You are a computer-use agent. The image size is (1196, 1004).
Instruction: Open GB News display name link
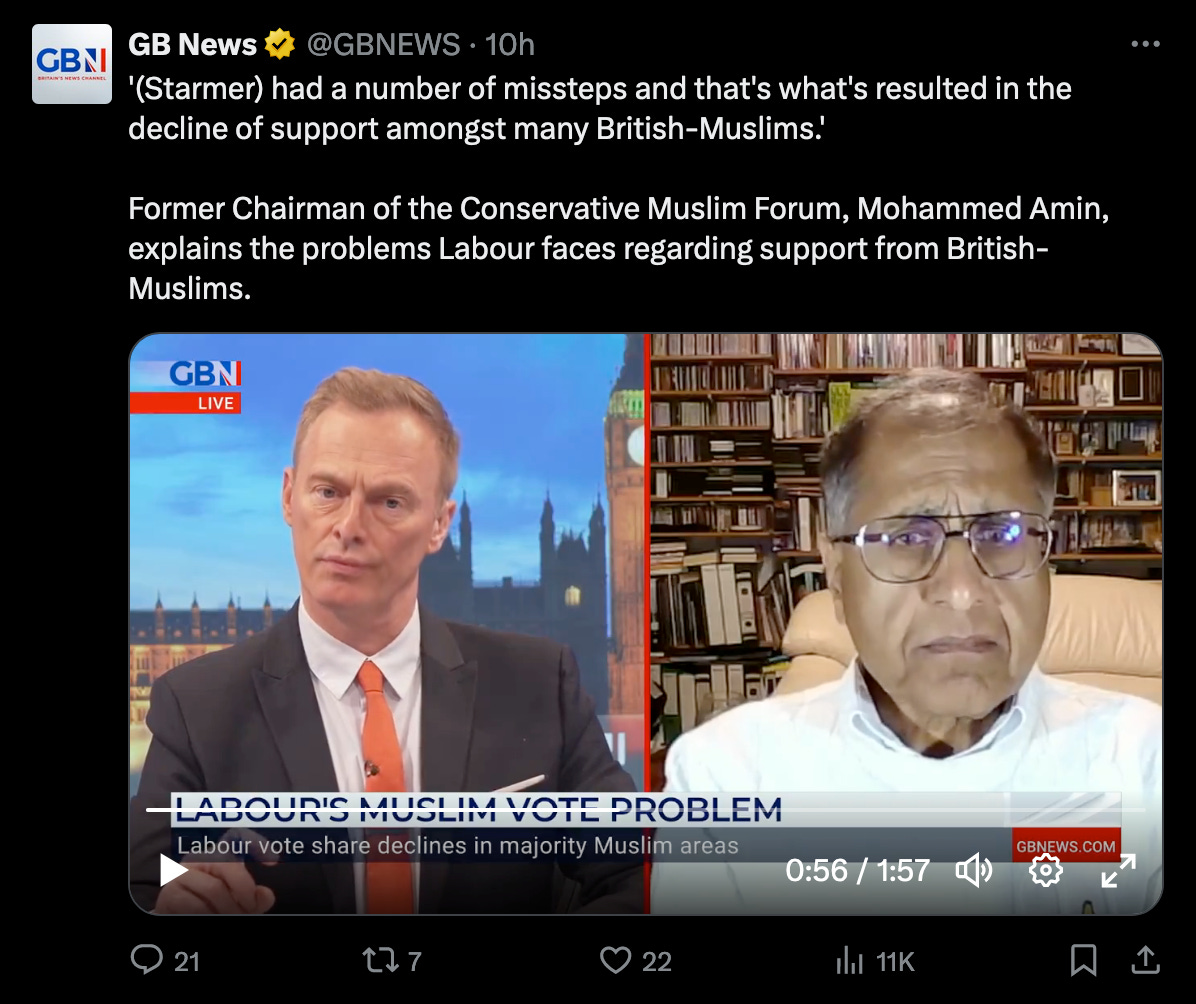click(x=192, y=44)
